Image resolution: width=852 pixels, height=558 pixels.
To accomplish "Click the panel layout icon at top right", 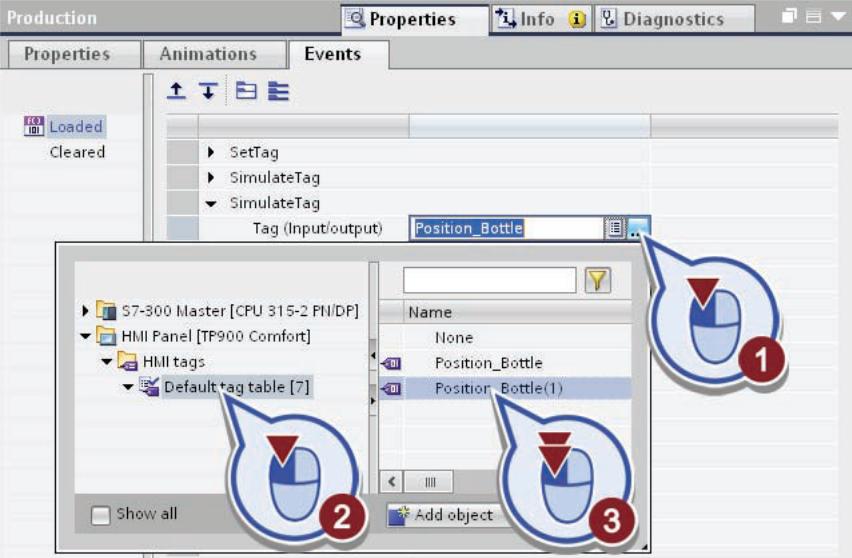I will (x=813, y=17).
